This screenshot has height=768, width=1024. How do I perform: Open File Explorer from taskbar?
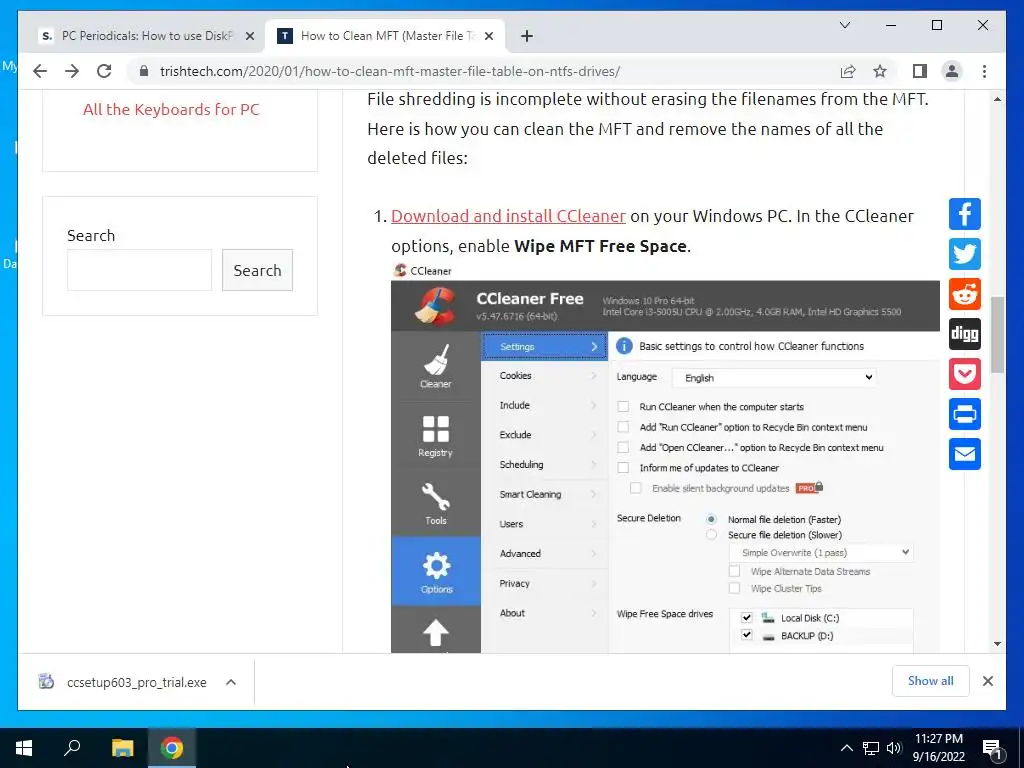122,748
